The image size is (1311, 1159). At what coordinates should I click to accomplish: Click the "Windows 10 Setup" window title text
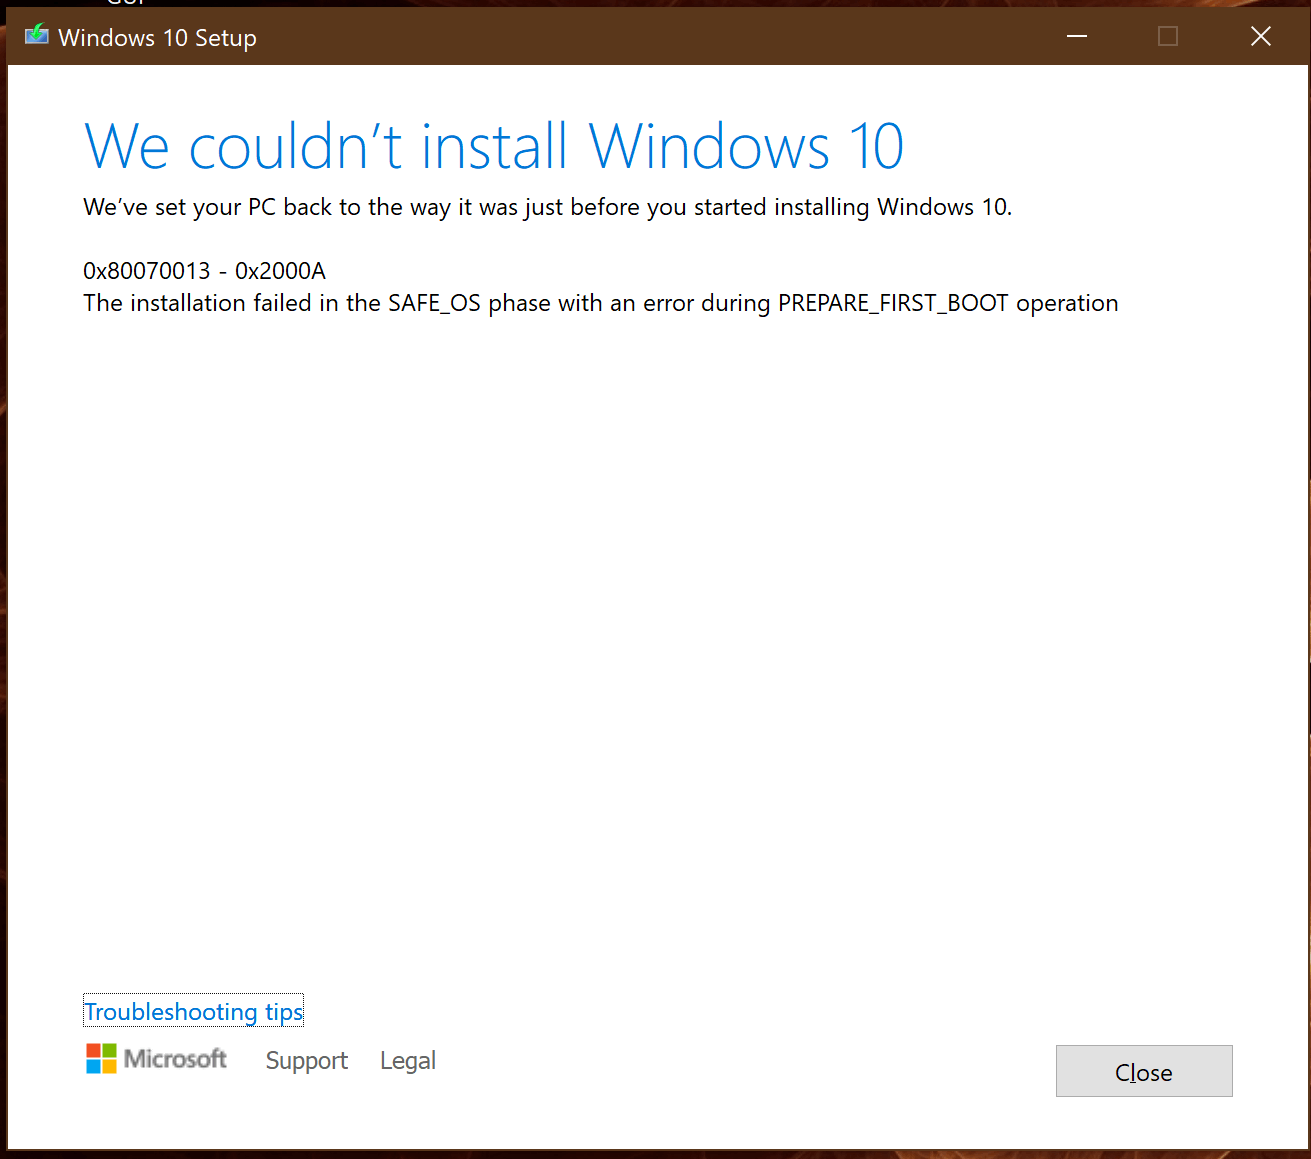158,38
